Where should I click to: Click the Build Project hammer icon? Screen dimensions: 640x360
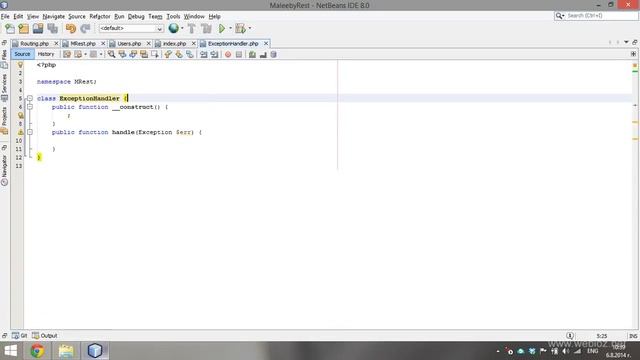tap(191, 28)
